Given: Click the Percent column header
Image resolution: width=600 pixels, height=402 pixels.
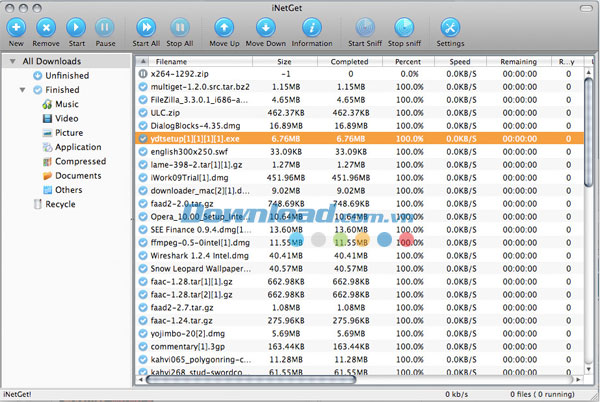Looking at the screenshot, I should pyautogui.click(x=408, y=62).
